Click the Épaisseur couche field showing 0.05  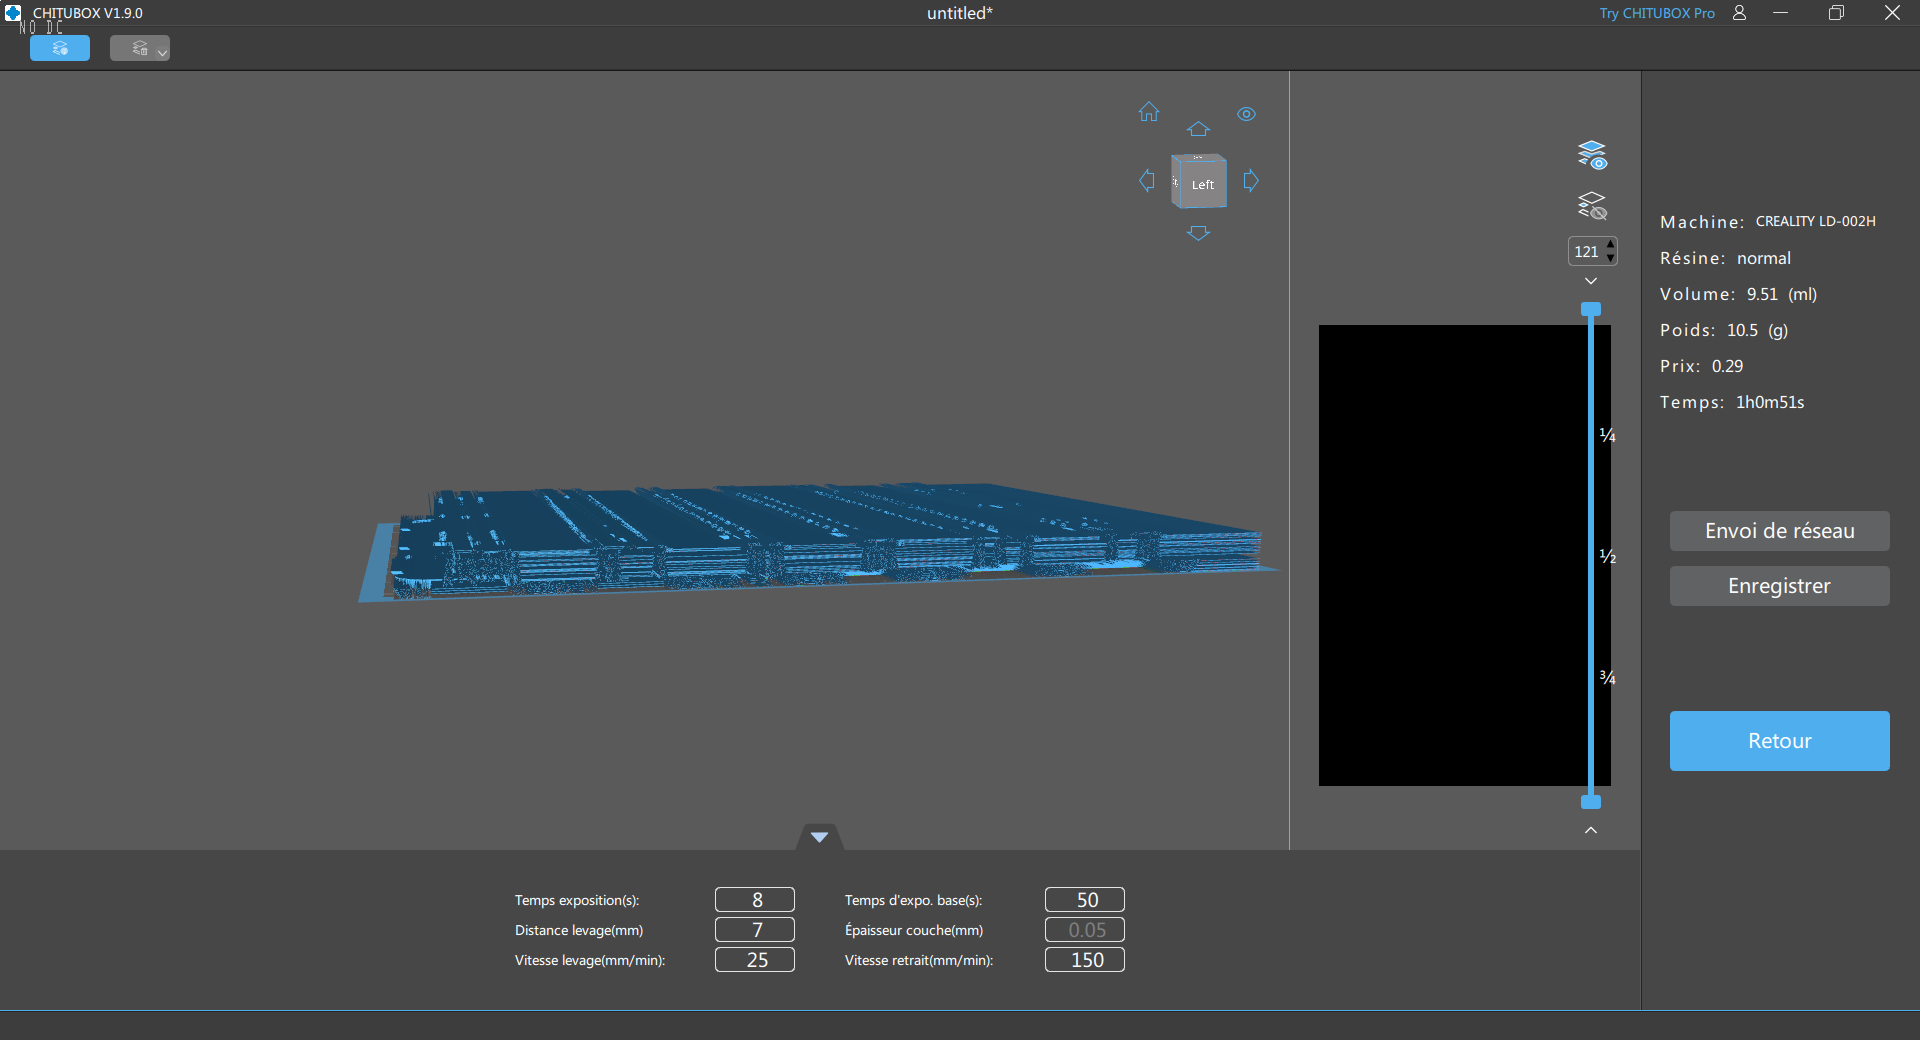(1085, 930)
